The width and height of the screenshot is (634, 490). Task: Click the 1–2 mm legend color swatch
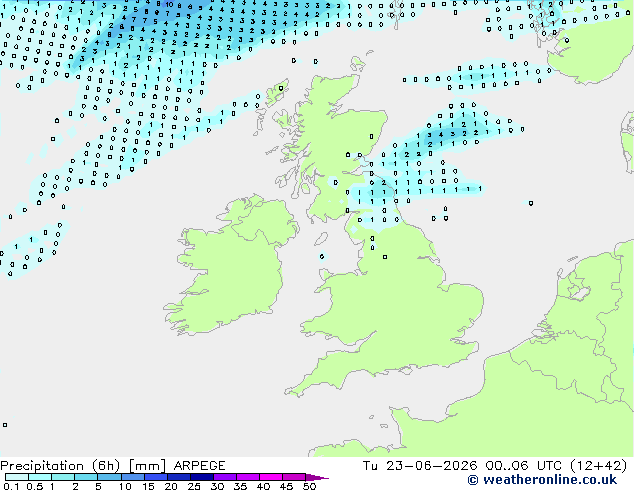coord(63,477)
